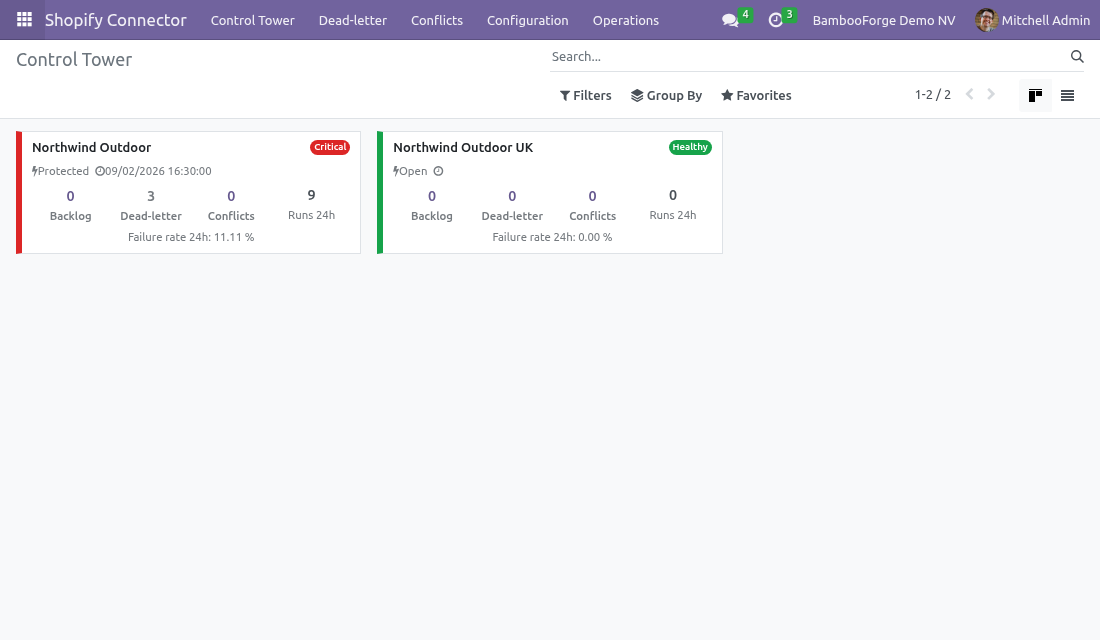Open the apps grid home menu
Viewport: 1100px width, 640px height.
[x=24, y=20]
